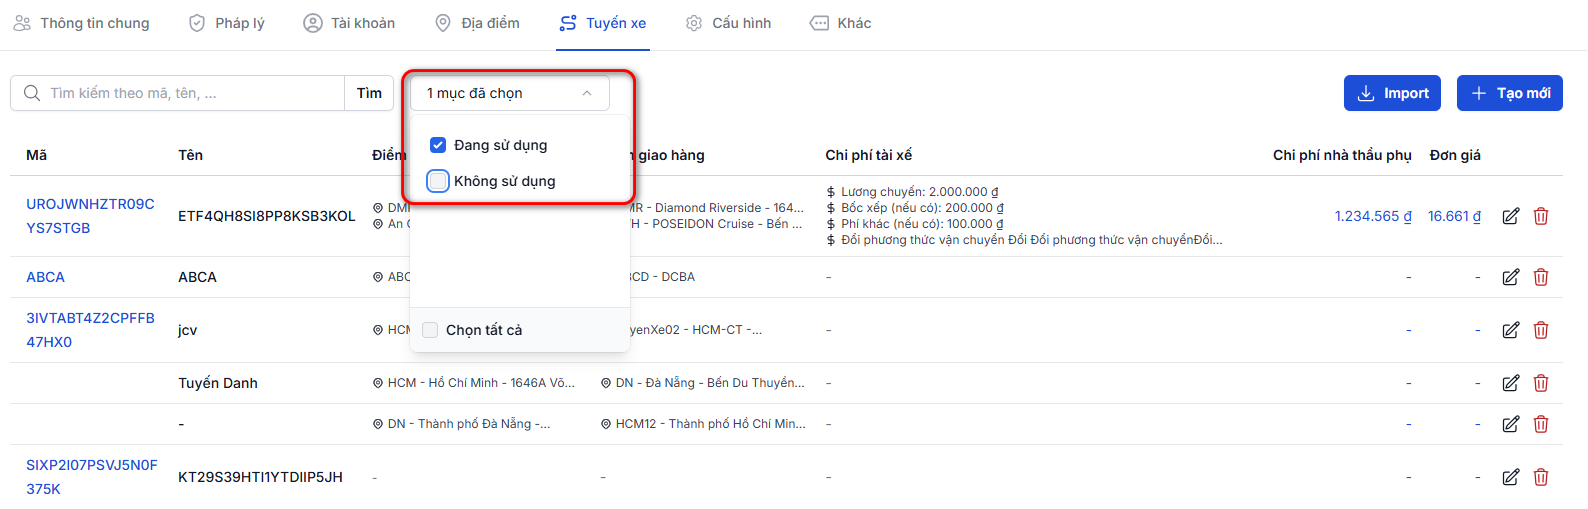The width and height of the screenshot is (1588, 509).
Task: Click search magnifier icon in search box
Action: click(x=32, y=93)
